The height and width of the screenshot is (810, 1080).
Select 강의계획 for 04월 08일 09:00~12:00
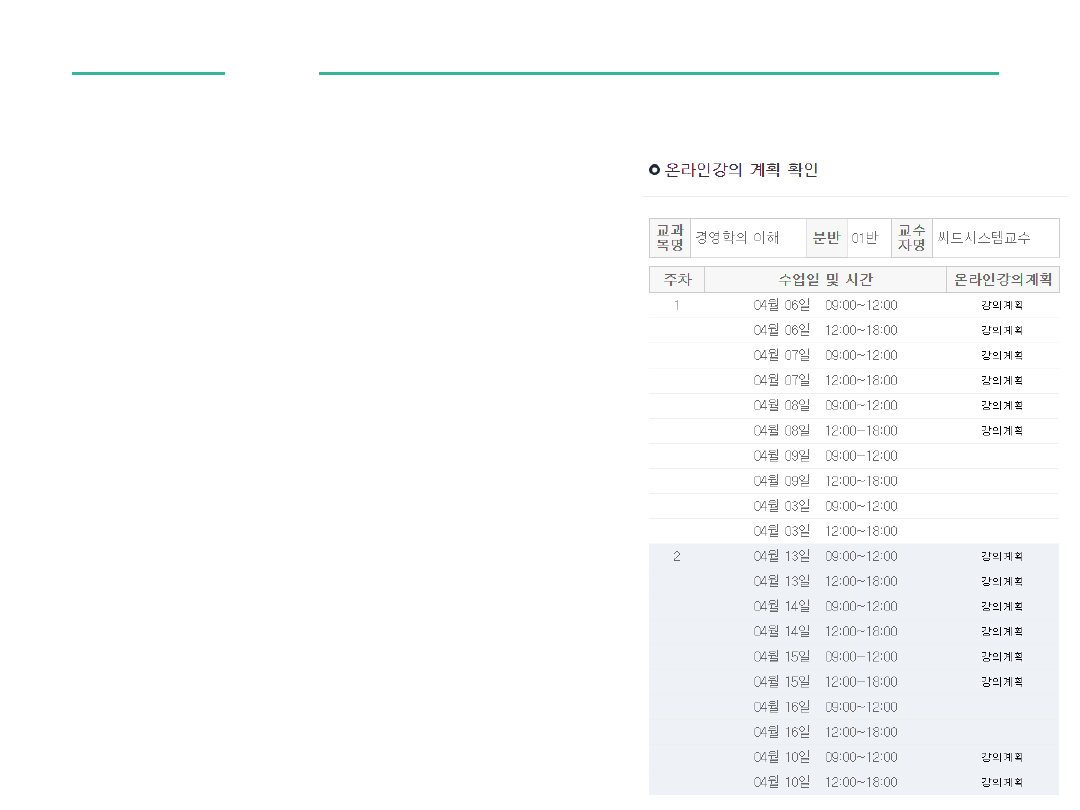1001,405
